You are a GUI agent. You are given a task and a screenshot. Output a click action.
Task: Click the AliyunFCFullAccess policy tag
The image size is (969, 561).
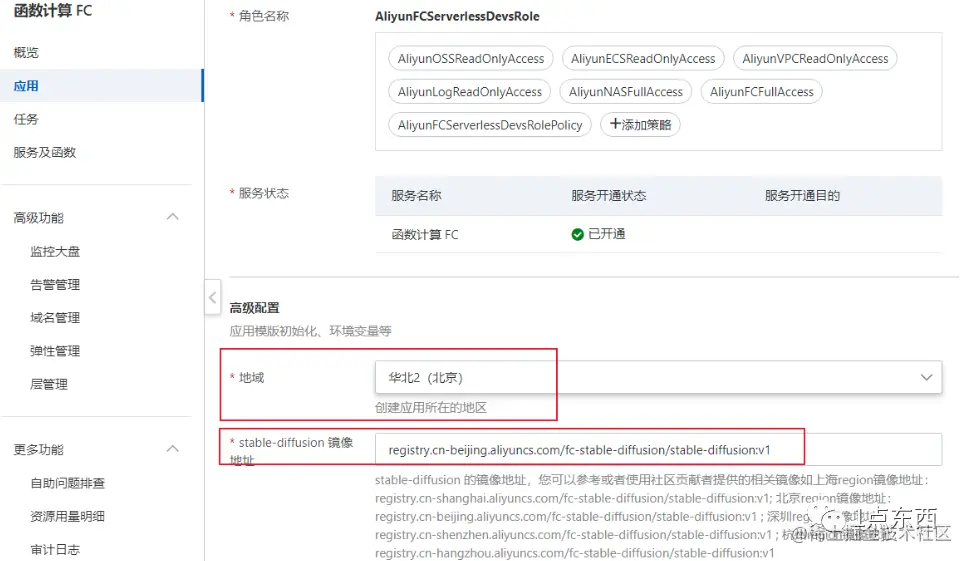(761, 92)
